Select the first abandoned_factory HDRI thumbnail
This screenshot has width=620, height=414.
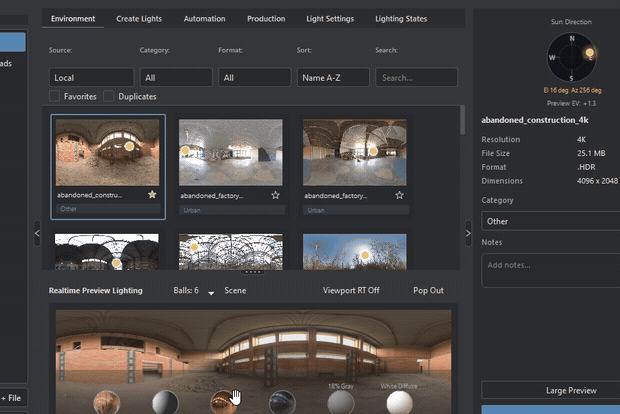[x=231, y=152]
